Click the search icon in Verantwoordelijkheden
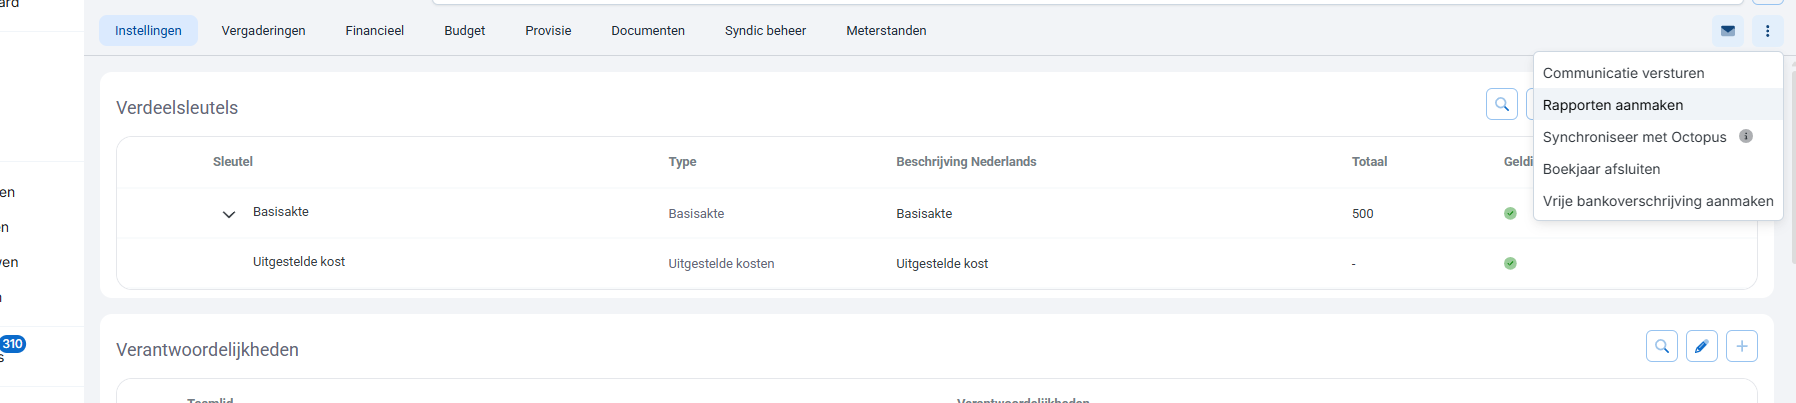Viewport: 1796px width, 403px height. (1661, 346)
